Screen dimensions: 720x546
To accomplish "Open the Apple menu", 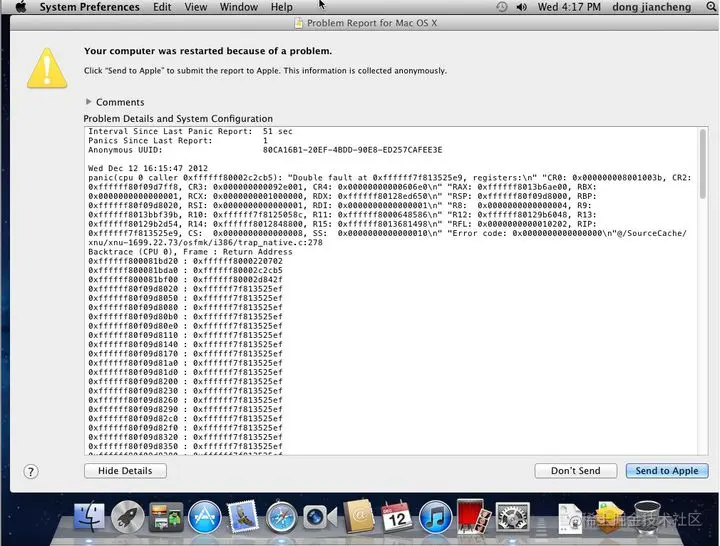I will tap(21, 7).
